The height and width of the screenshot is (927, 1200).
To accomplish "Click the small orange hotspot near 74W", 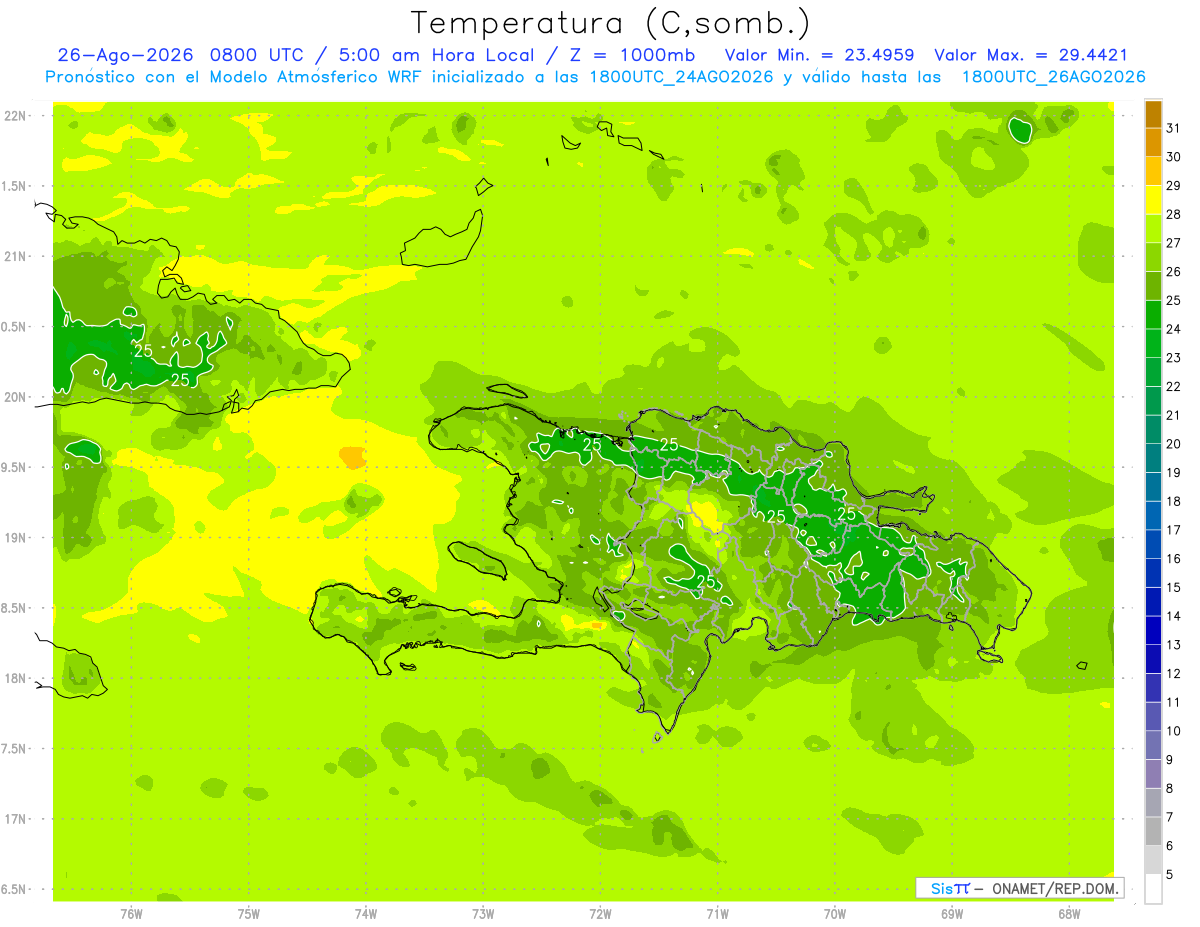I will pos(352,457).
